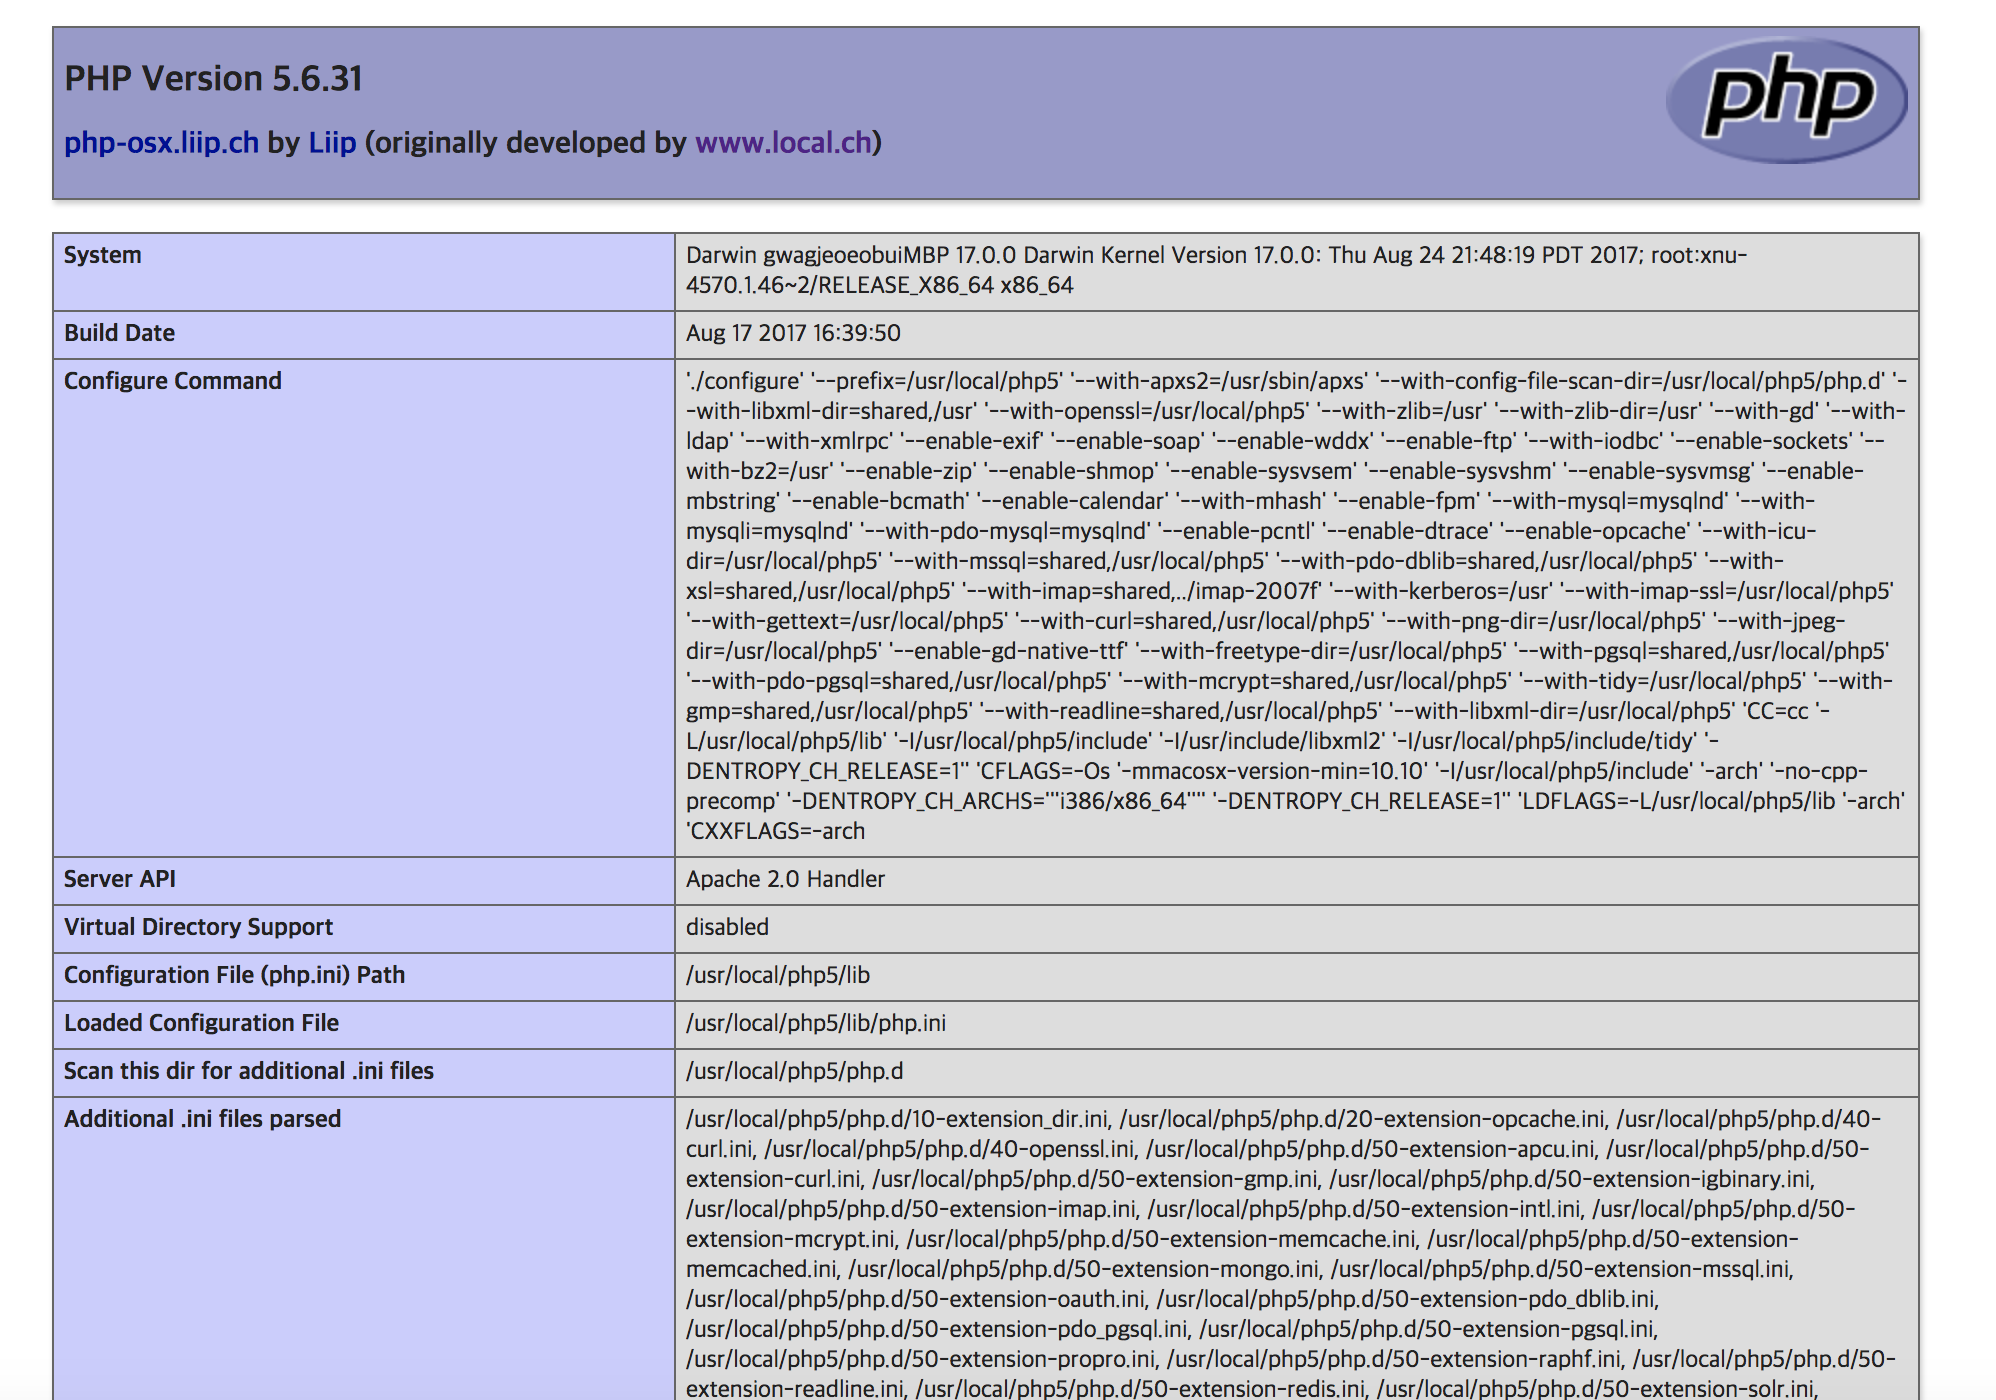
Task: Open the Liip link
Action: pos(332,143)
